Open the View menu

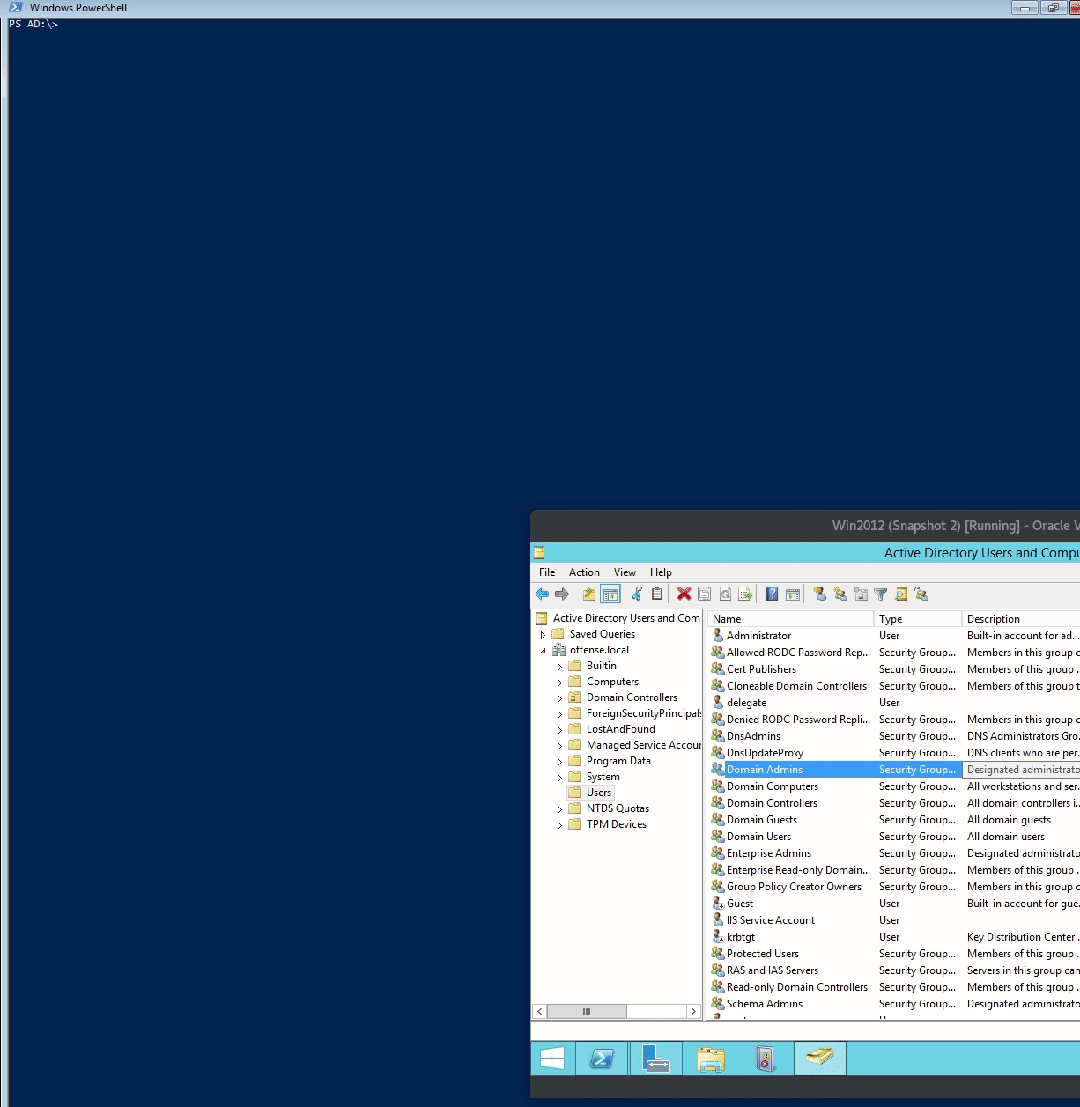tap(625, 573)
